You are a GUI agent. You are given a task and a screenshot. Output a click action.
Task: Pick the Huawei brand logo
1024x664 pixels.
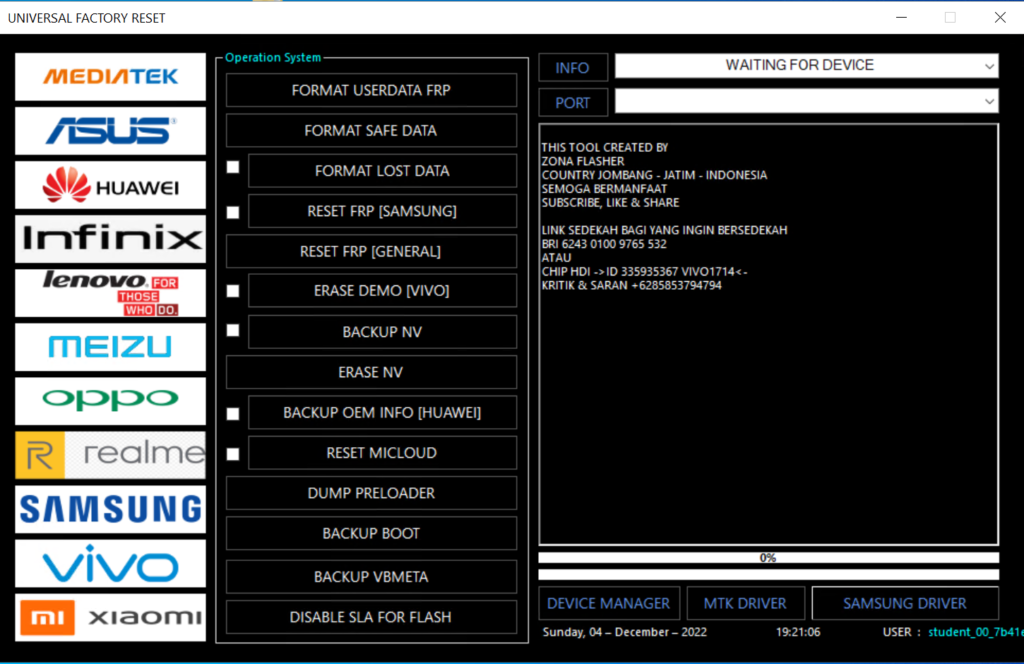point(110,185)
